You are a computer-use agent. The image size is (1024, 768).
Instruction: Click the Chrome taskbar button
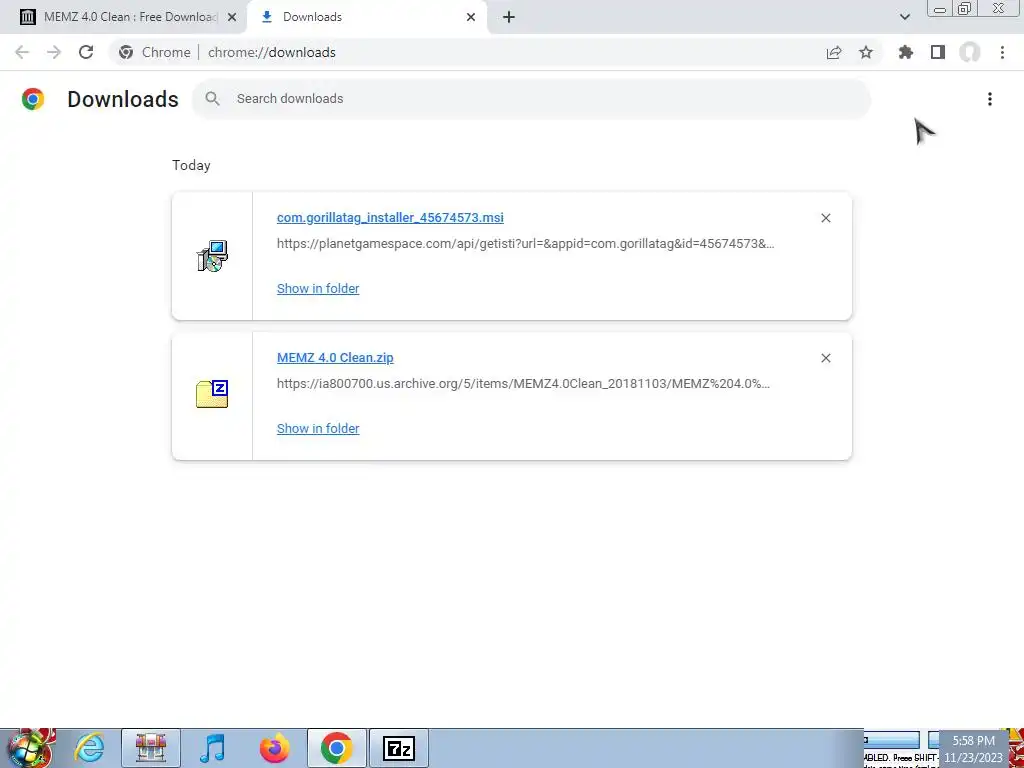[x=336, y=748]
